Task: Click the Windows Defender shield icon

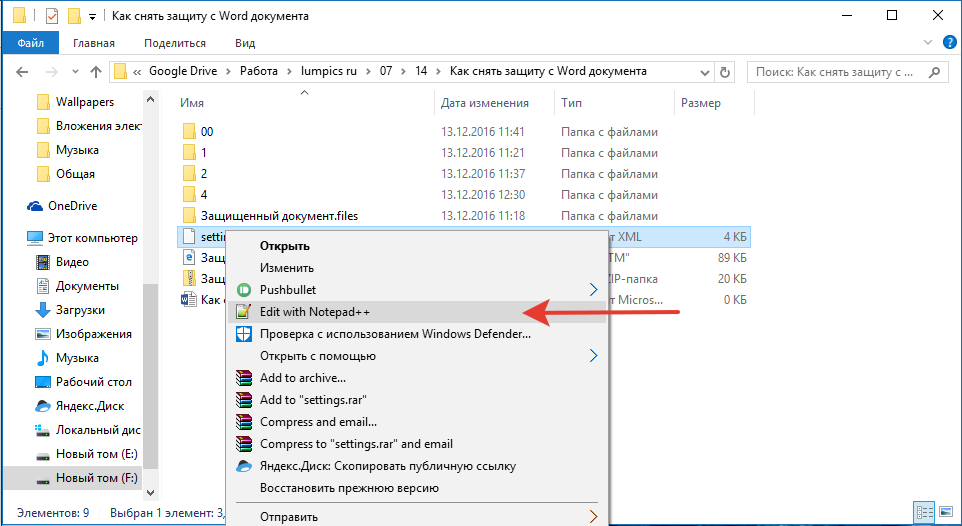Action: [243, 334]
